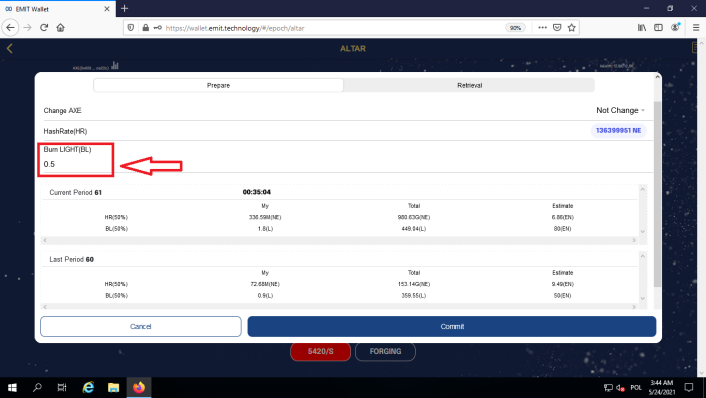The height and width of the screenshot is (398, 706).
Task: Open the browser home page
Action: (60, 27)
